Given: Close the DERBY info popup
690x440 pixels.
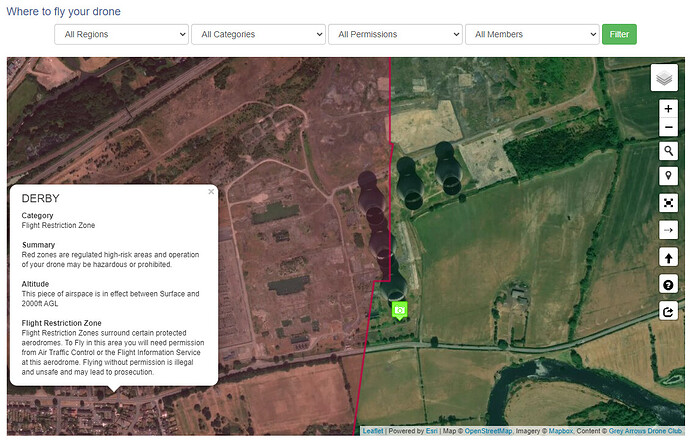Looking at the screenshot, I should point(211,191).
